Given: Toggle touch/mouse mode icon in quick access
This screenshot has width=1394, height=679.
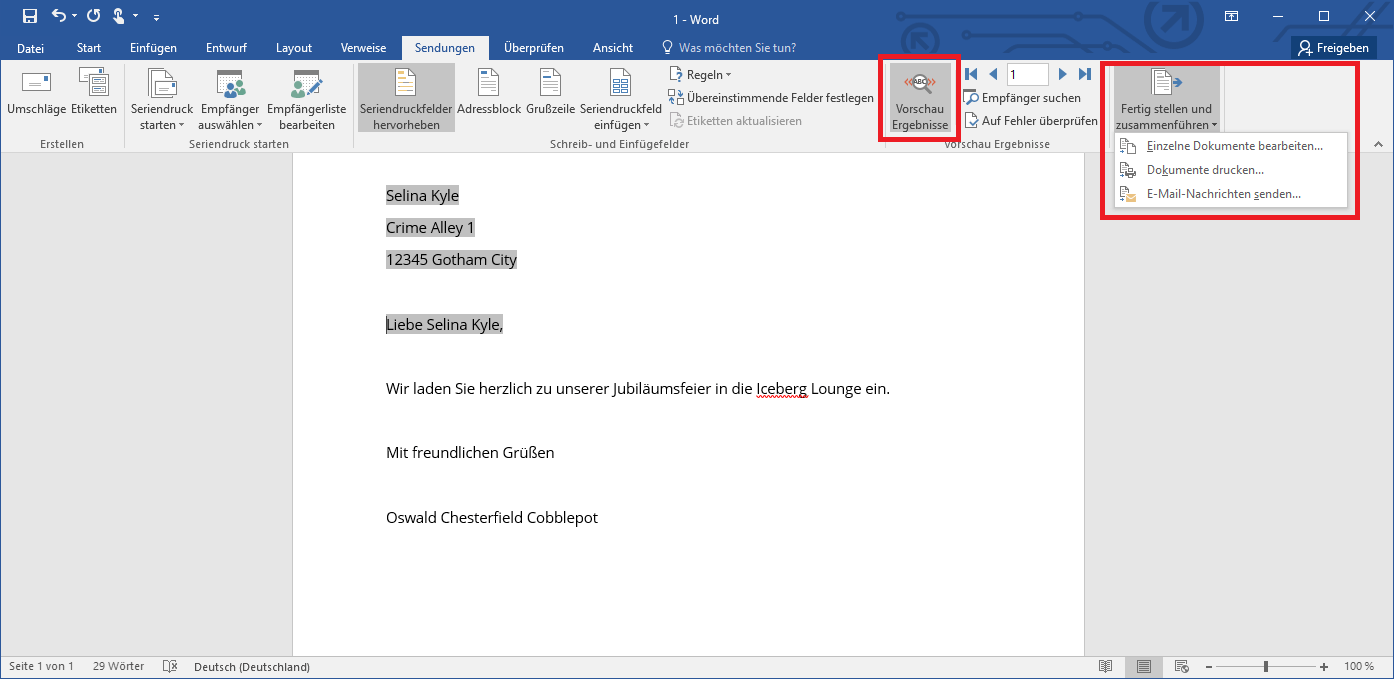Looking at the screenshot, I should (x=120, y=16).
